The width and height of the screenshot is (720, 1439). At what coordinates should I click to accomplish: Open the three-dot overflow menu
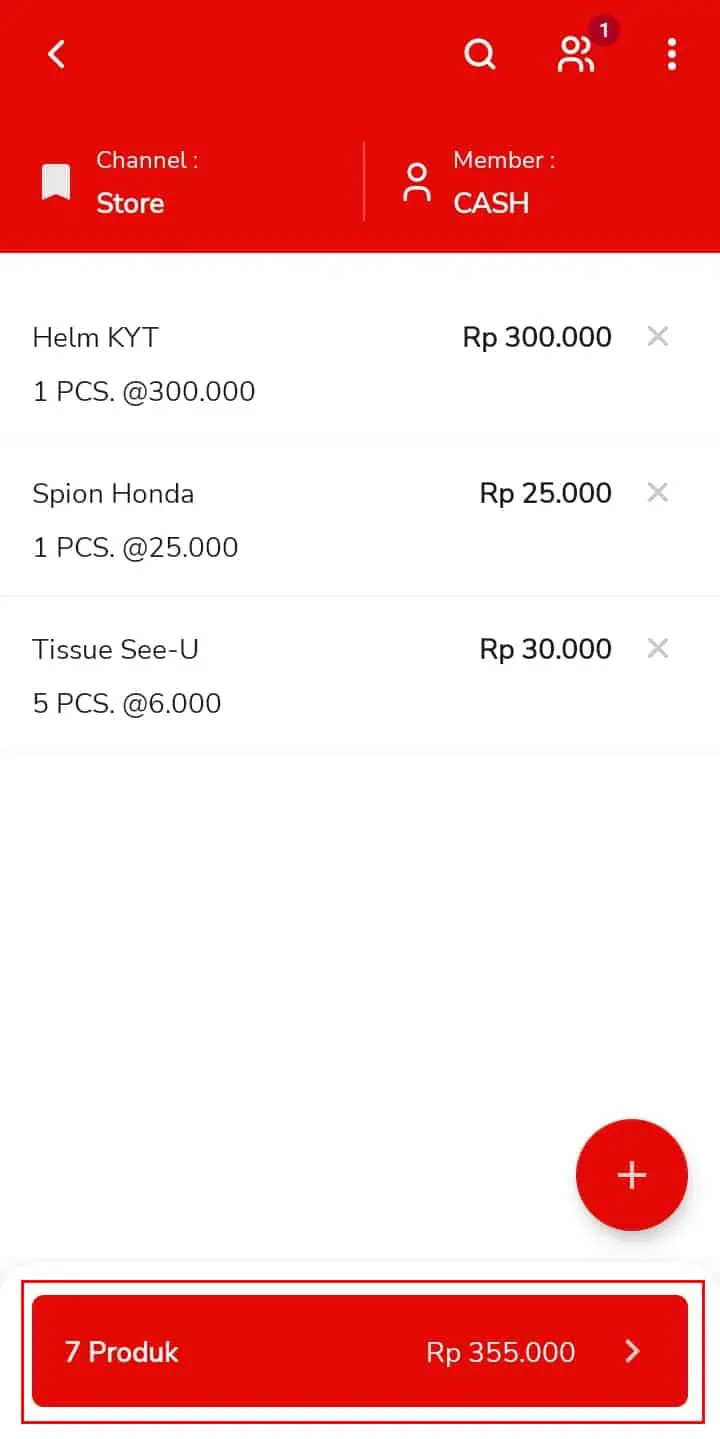click(672, 54)
